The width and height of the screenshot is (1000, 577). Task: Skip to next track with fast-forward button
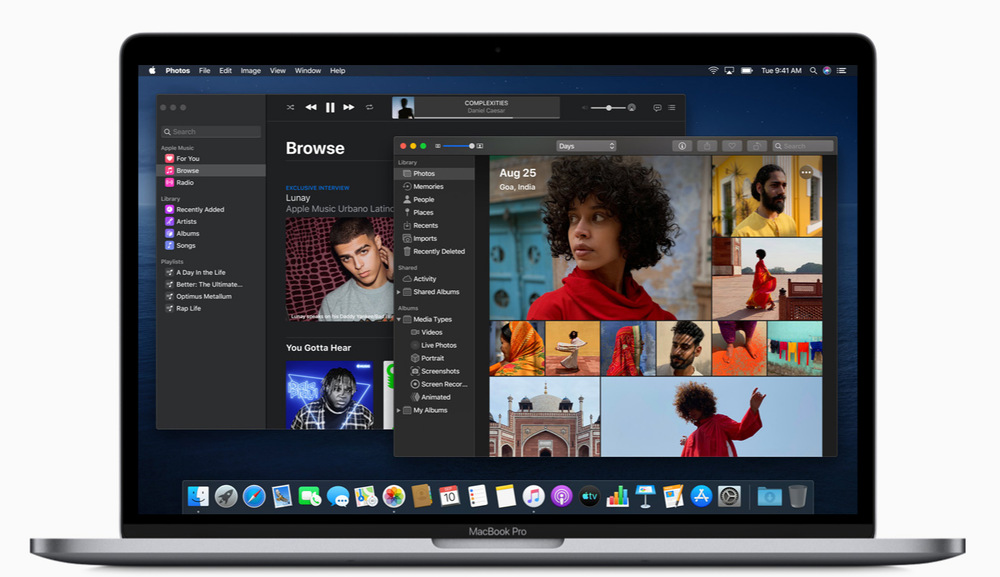349,107
